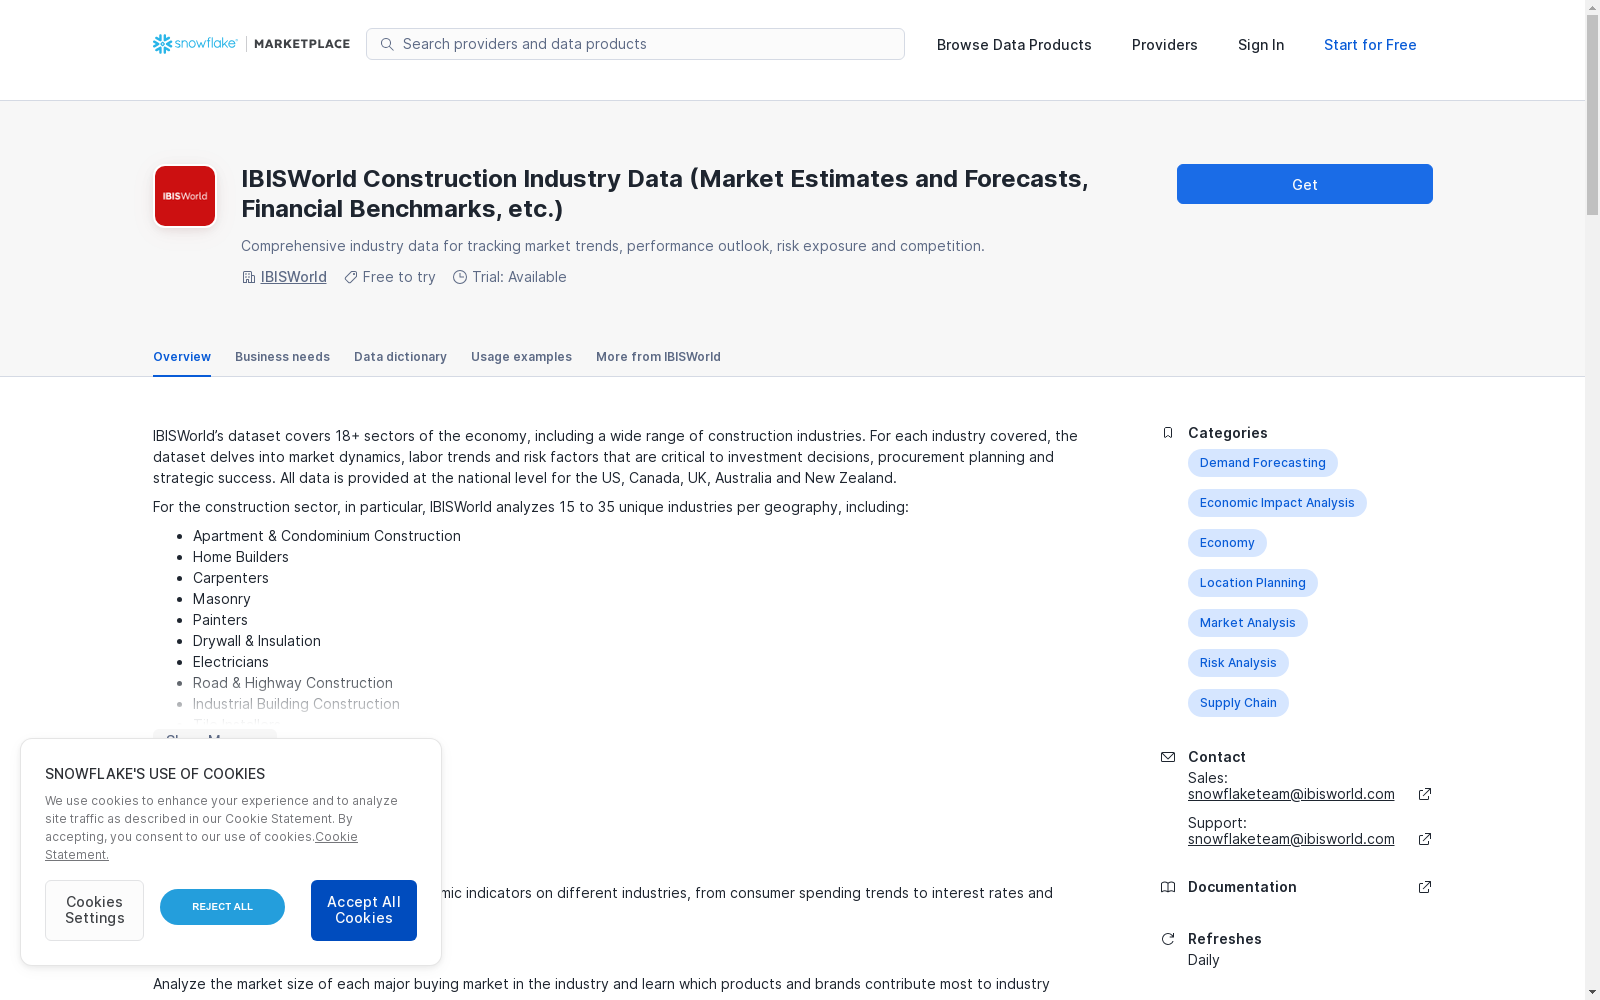Select the Risk Analysis category tag
Viewport: 1600px width, 1000px height.
click(1238, 663)
